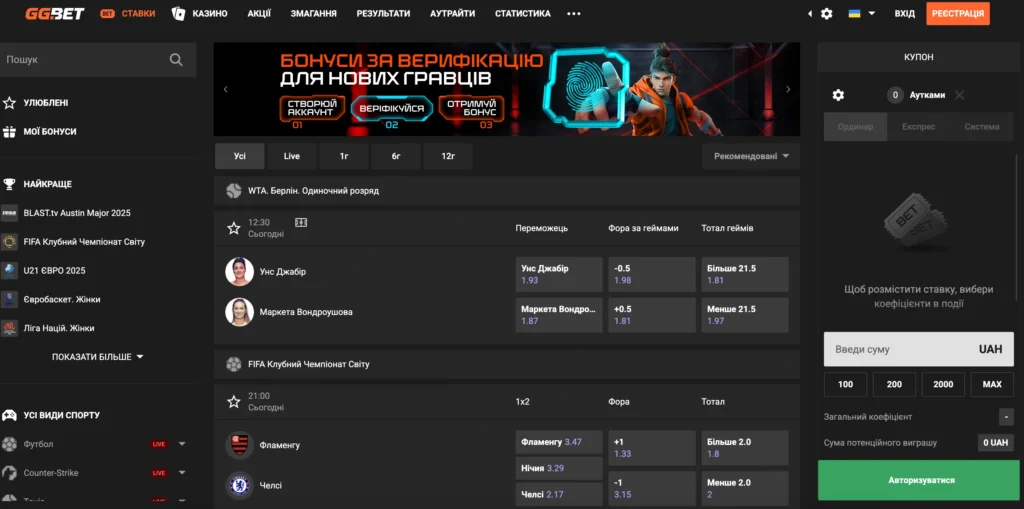This screenshot has width=1024, height=509.
Task: Click the GG.BET logo
Action: [x=55, y=14]
